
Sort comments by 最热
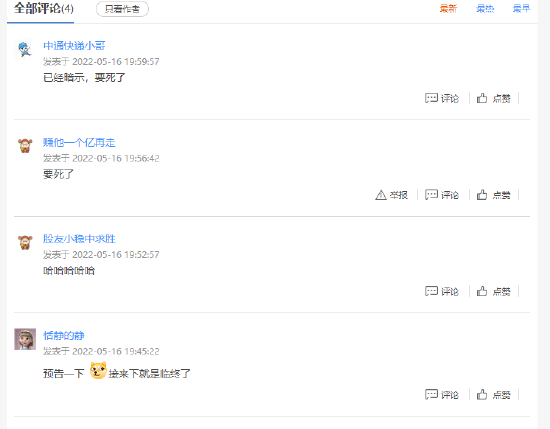tap(485, 8)
